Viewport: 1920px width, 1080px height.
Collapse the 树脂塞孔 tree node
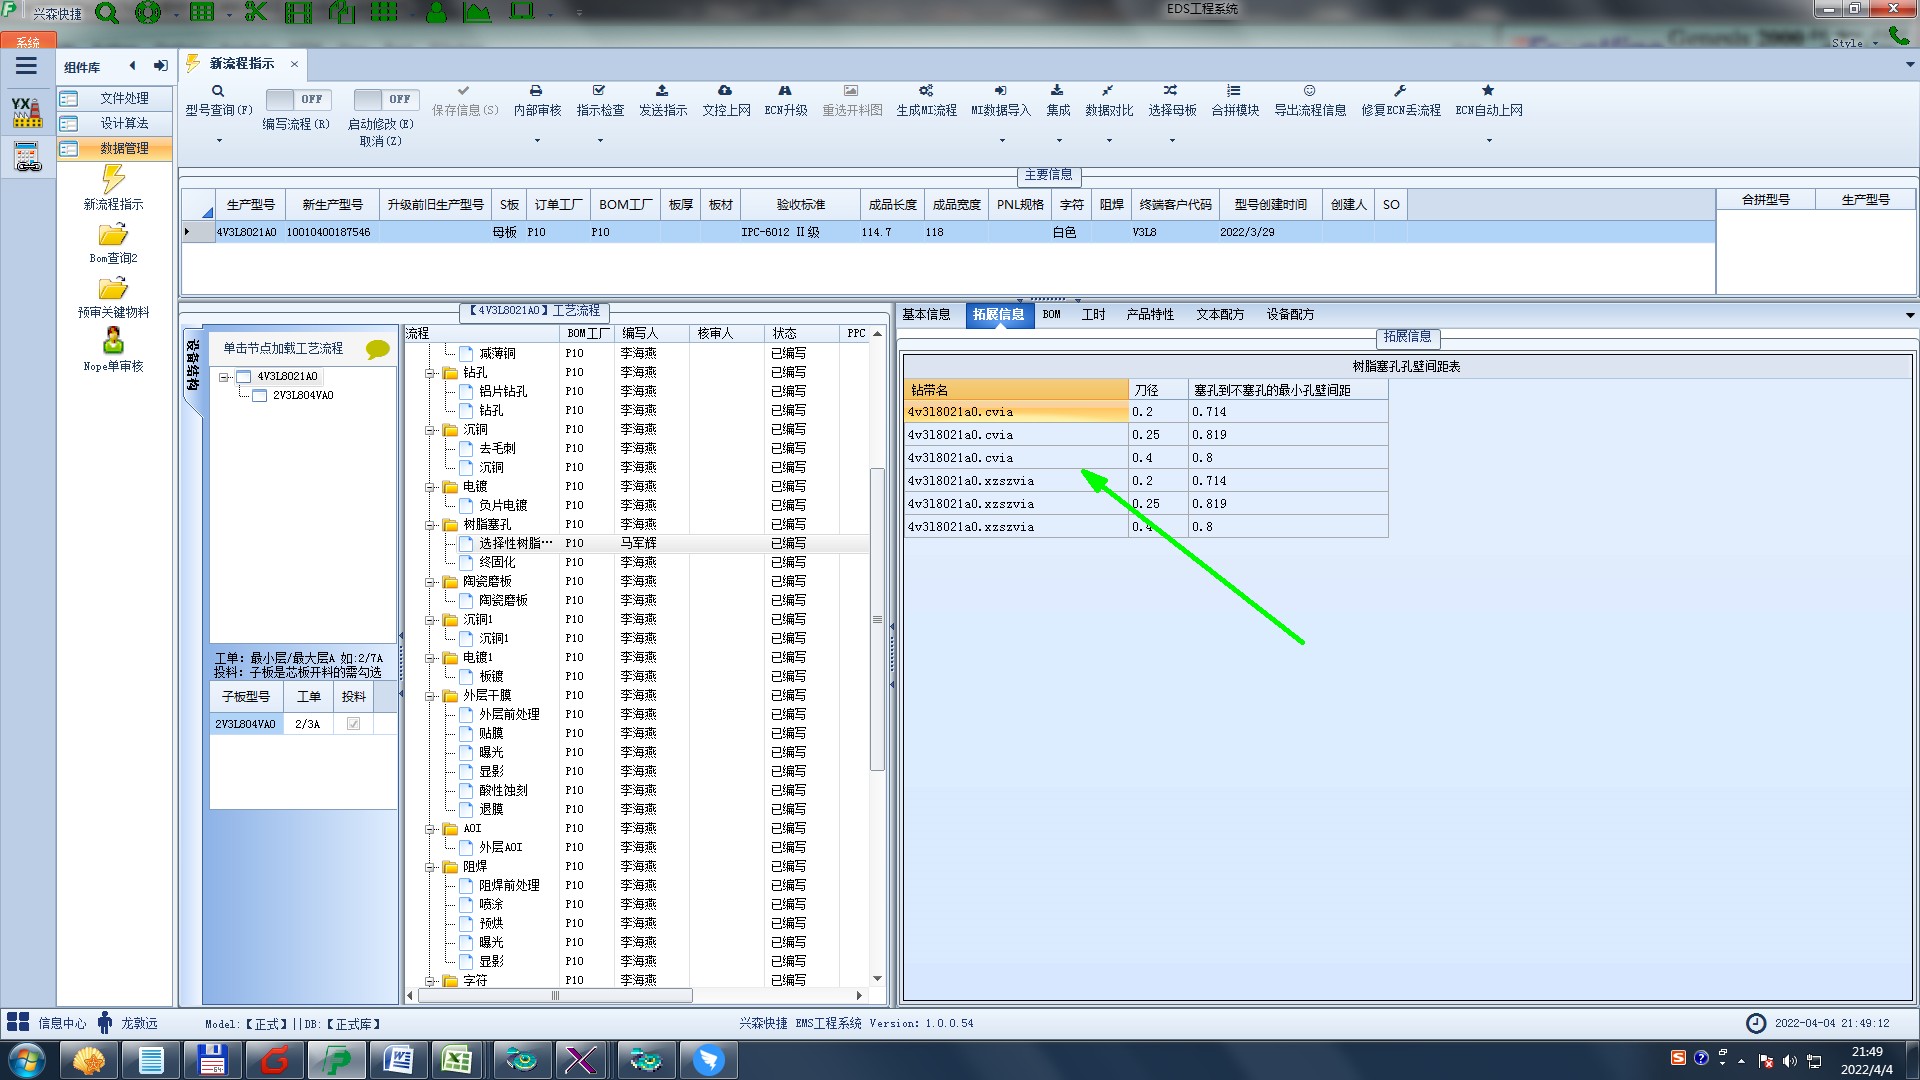click(431, 525)
